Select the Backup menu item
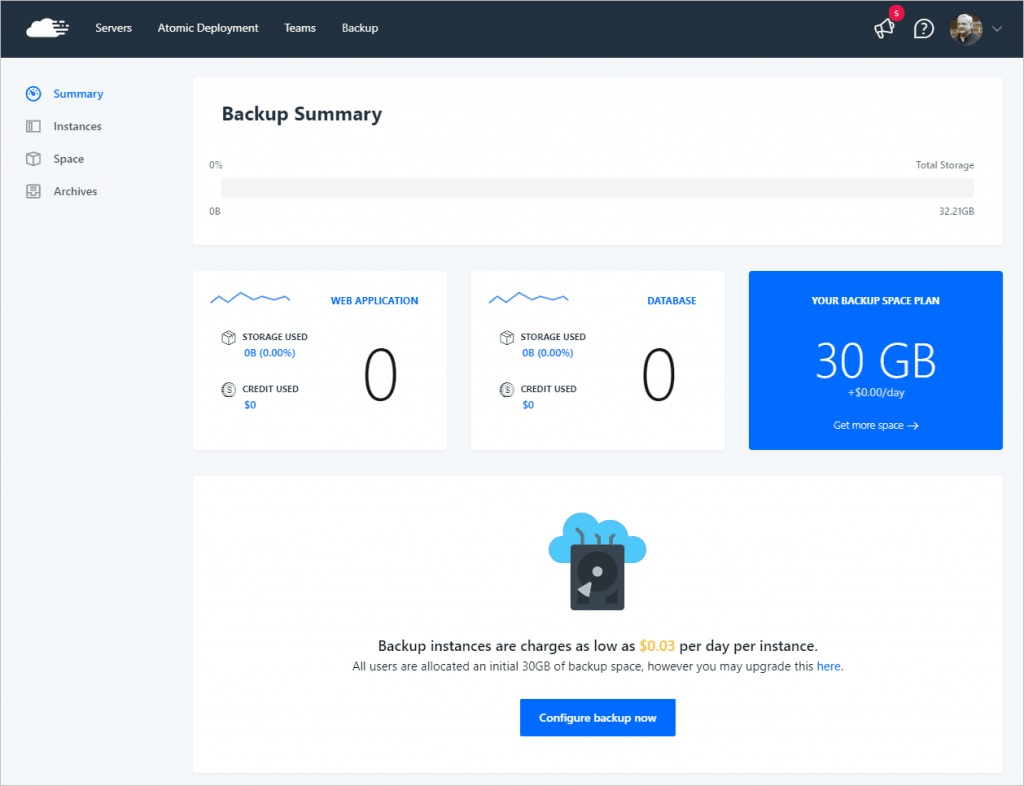Image resolution: width=1024 pixels, height=786 pixels. click(359, 28)
